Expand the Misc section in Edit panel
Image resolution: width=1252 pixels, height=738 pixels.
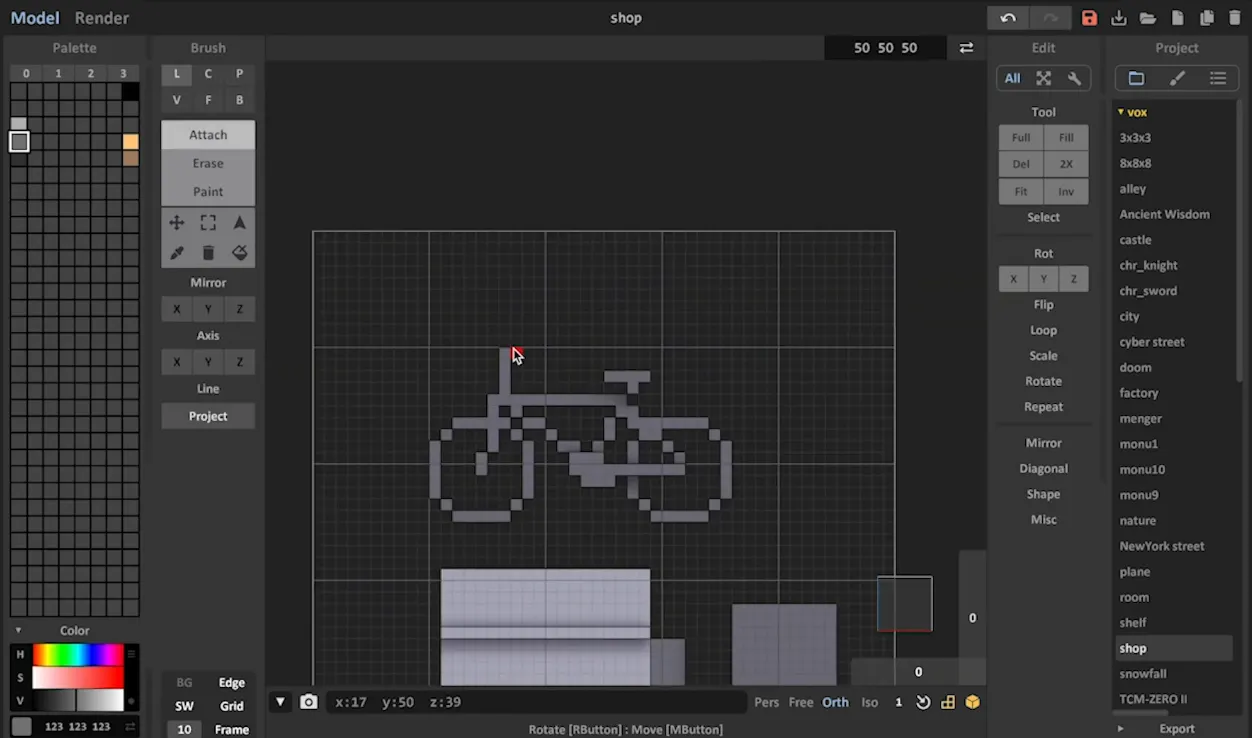pos(1043,520)
